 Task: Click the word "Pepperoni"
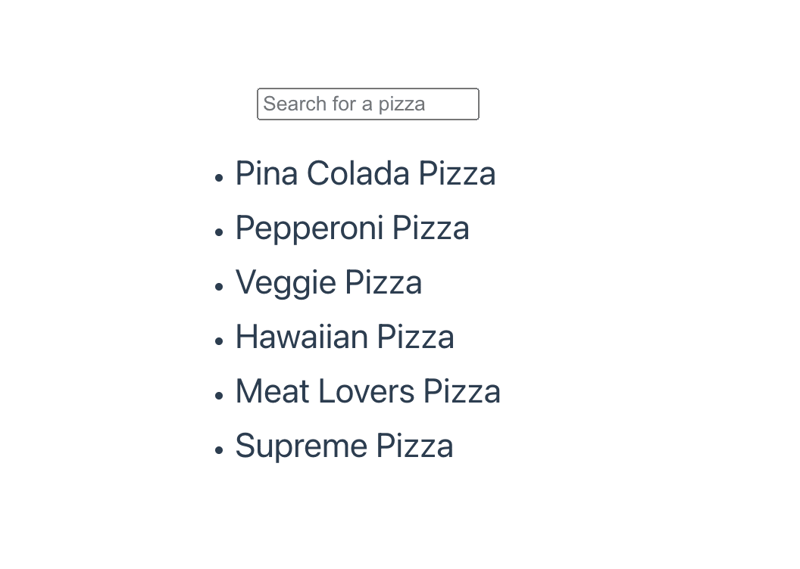point(309,229)
